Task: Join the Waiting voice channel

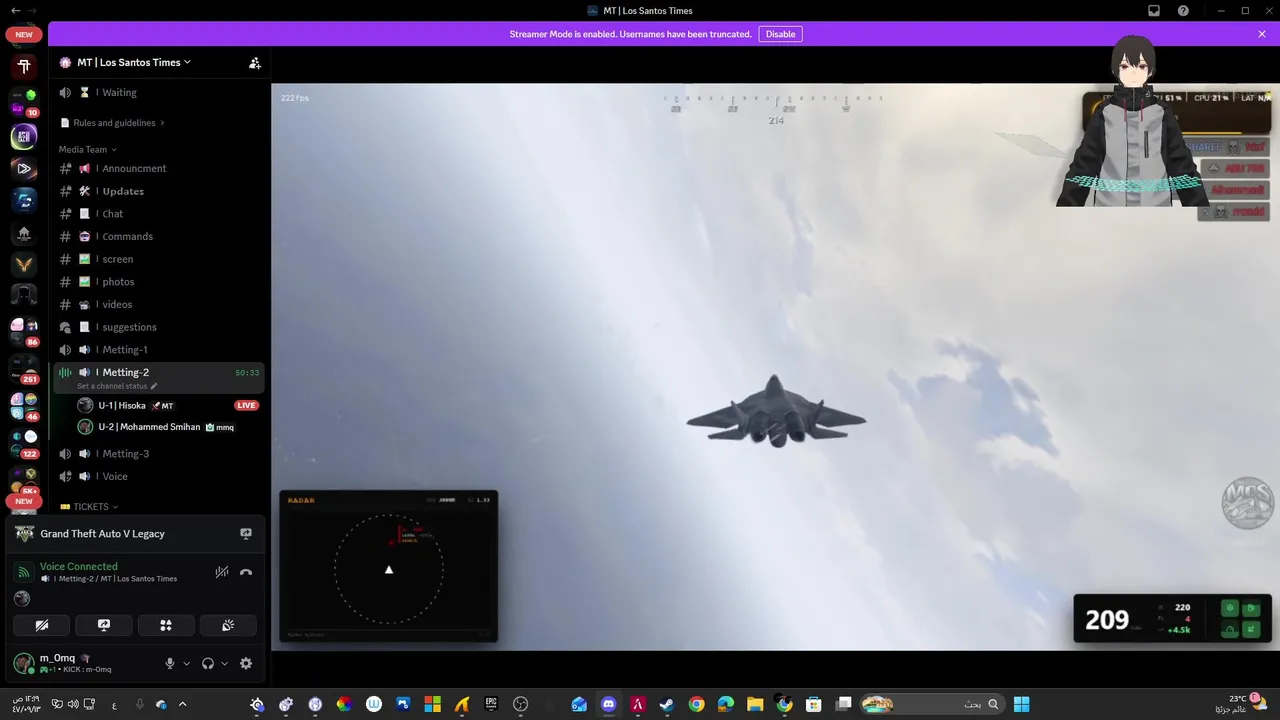Action: [x=160, y=92]
